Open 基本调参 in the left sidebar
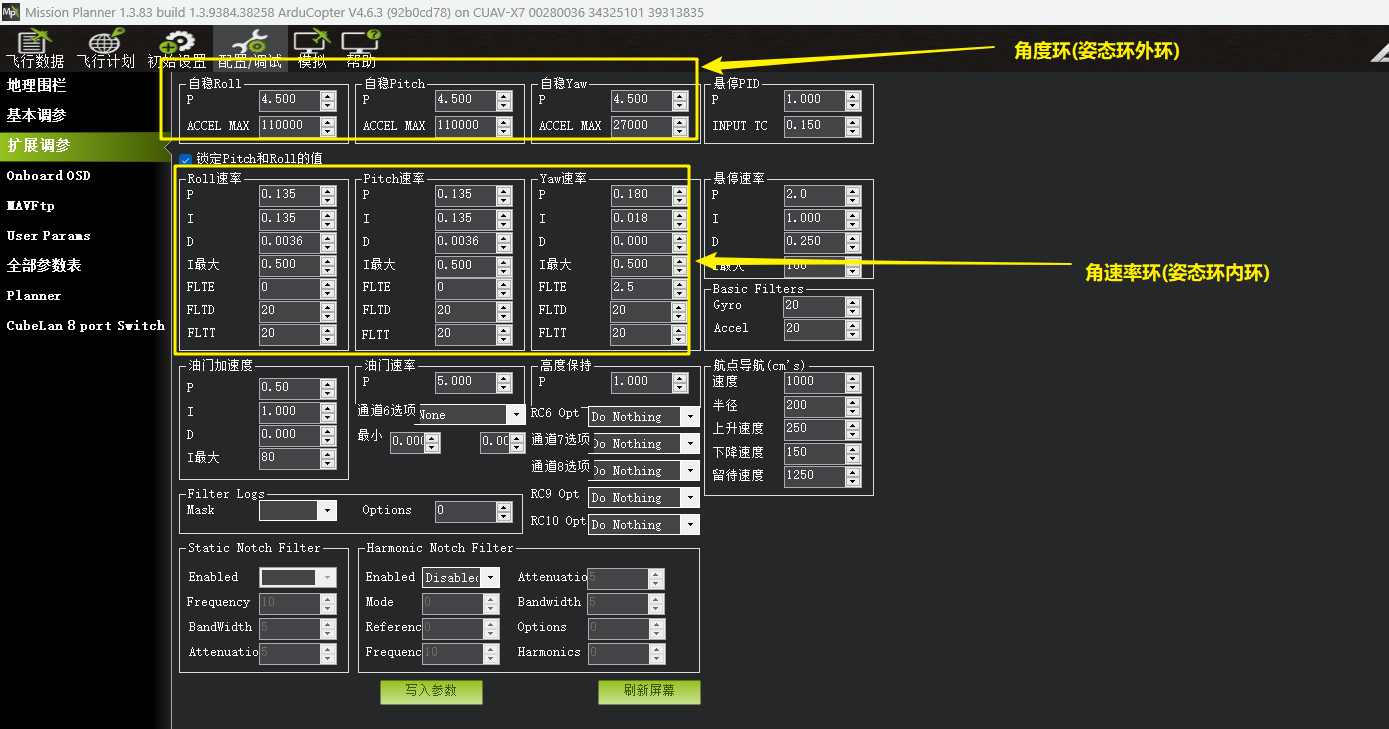This screenshot has width=1389, height=729. click(x=37, y=116)
